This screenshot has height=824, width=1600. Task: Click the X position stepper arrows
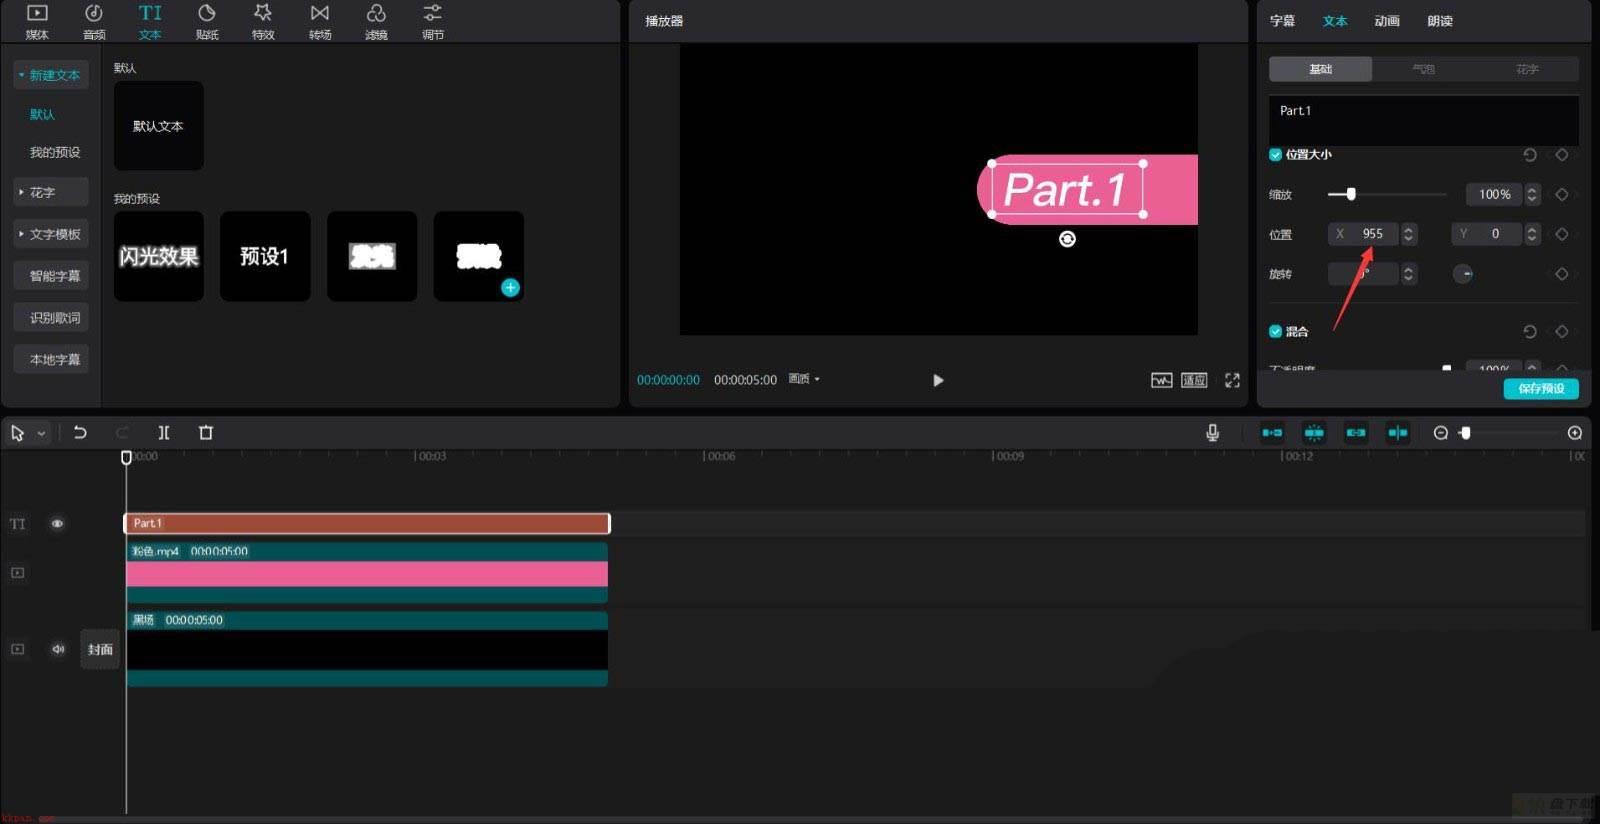click(x=1408, y=234)
